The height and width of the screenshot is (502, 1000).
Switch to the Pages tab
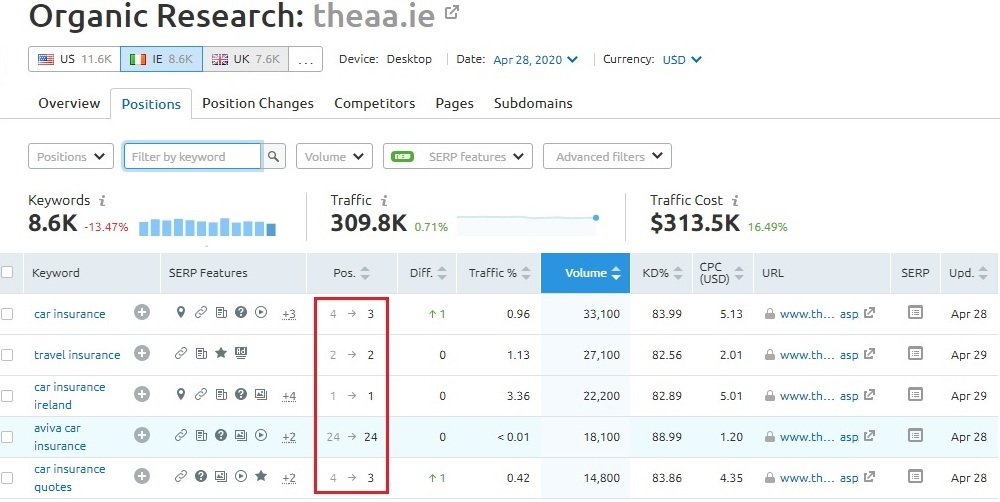(x=454, y=103)
